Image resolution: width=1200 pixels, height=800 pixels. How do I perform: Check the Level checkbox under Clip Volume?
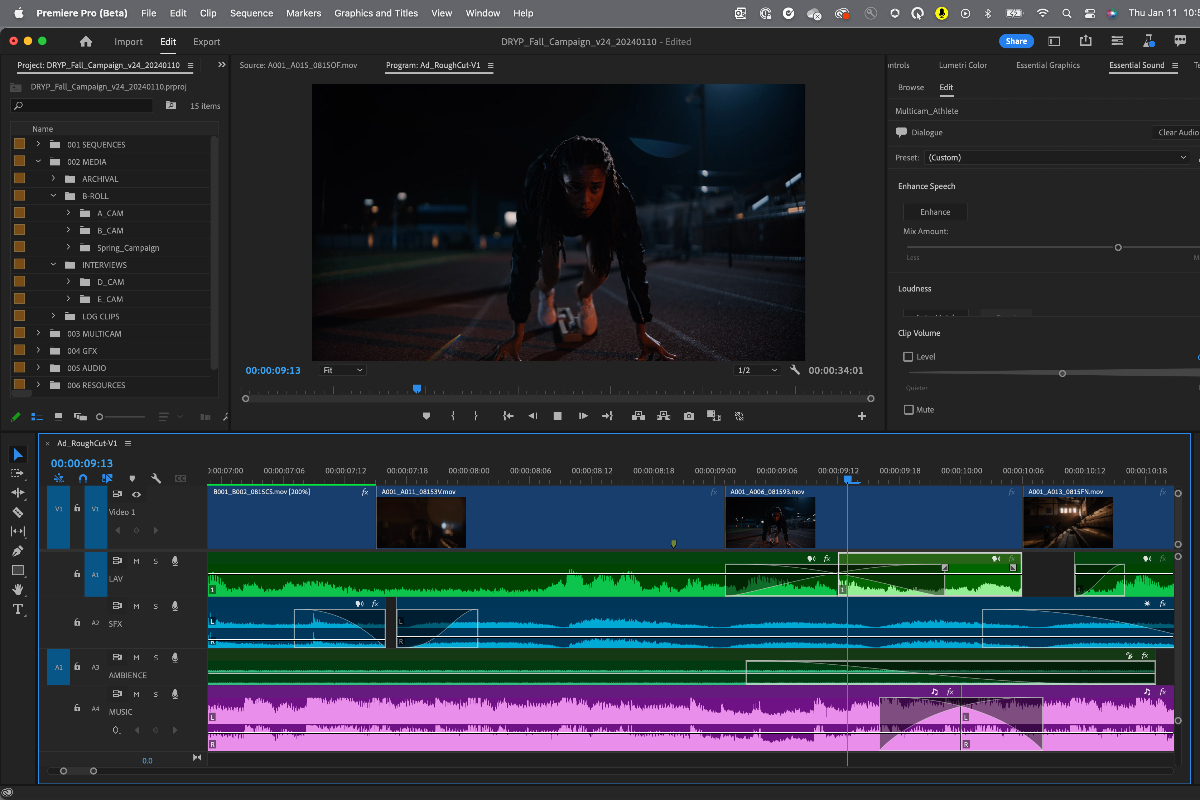[x=908, y=357]
